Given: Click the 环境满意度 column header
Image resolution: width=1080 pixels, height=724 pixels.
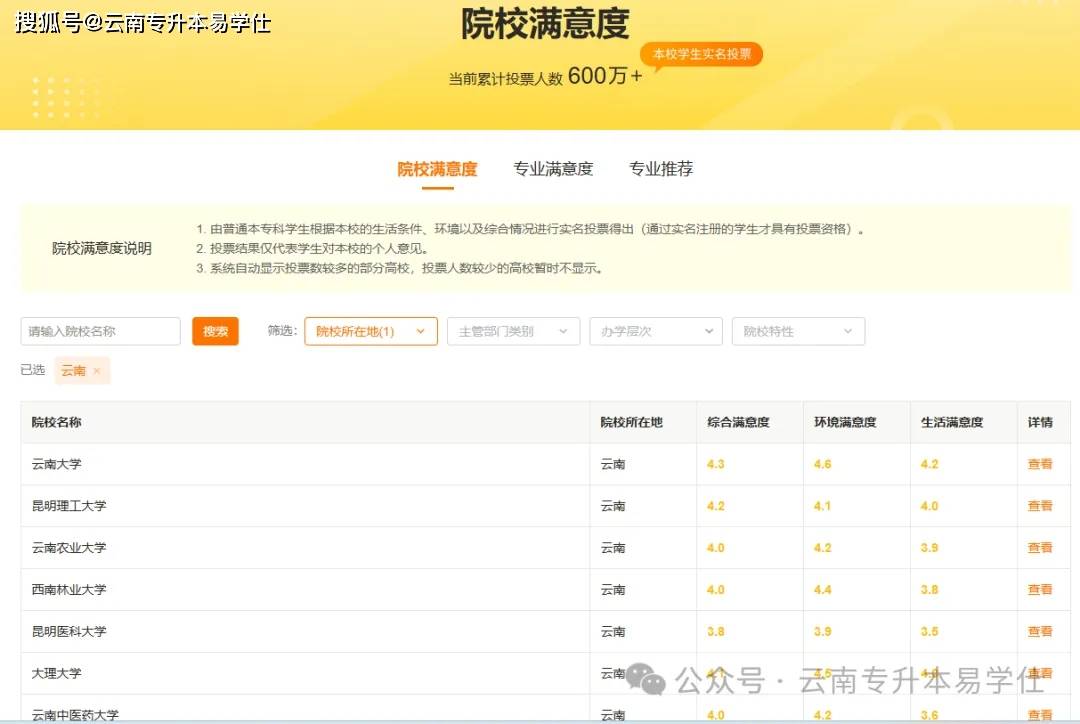Looking at the screenshot, I should (x=845, y=422).
